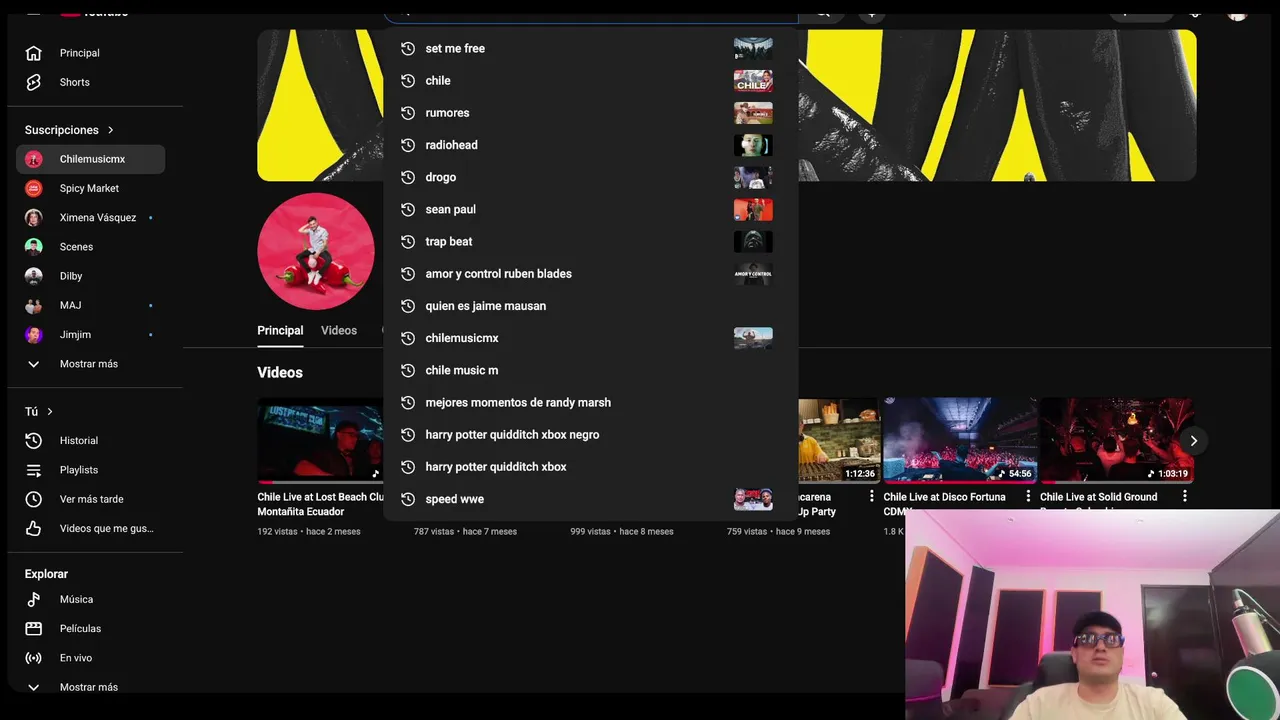Open Música in Explorar
Viewport: 1280px width, 720px height.
(x=90, y=599)
